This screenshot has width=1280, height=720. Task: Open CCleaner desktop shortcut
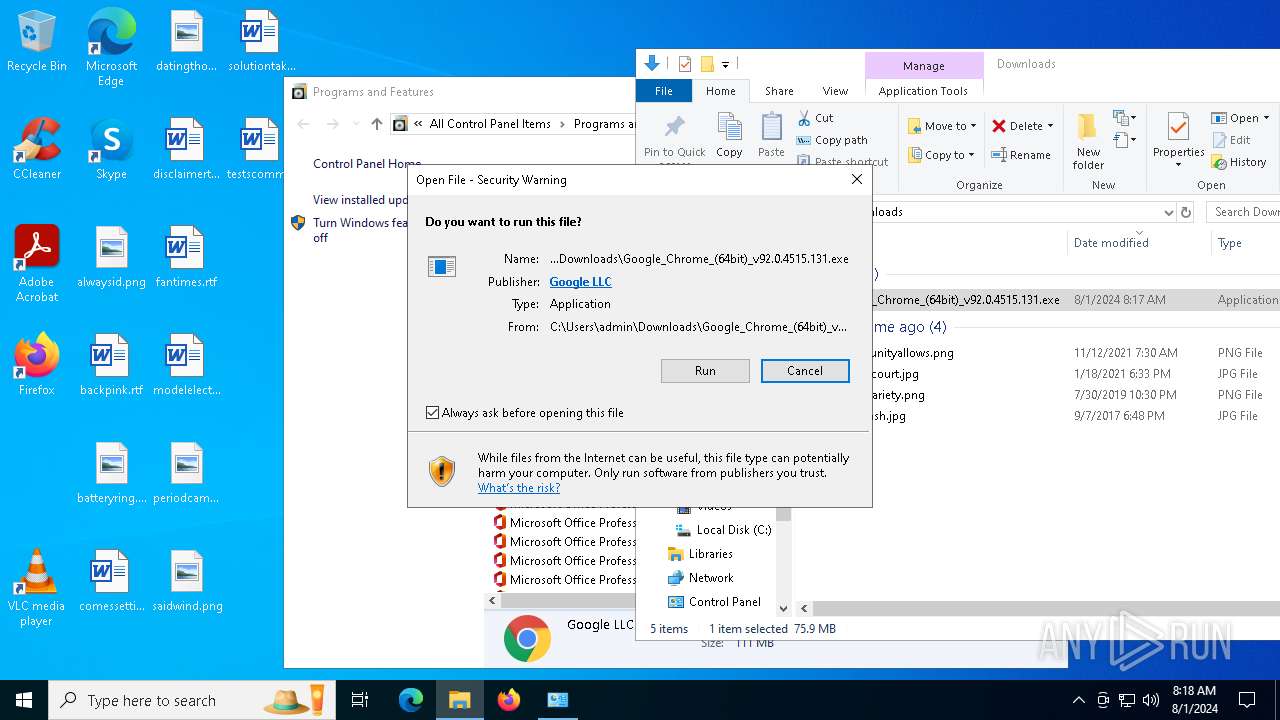[37, 150]
